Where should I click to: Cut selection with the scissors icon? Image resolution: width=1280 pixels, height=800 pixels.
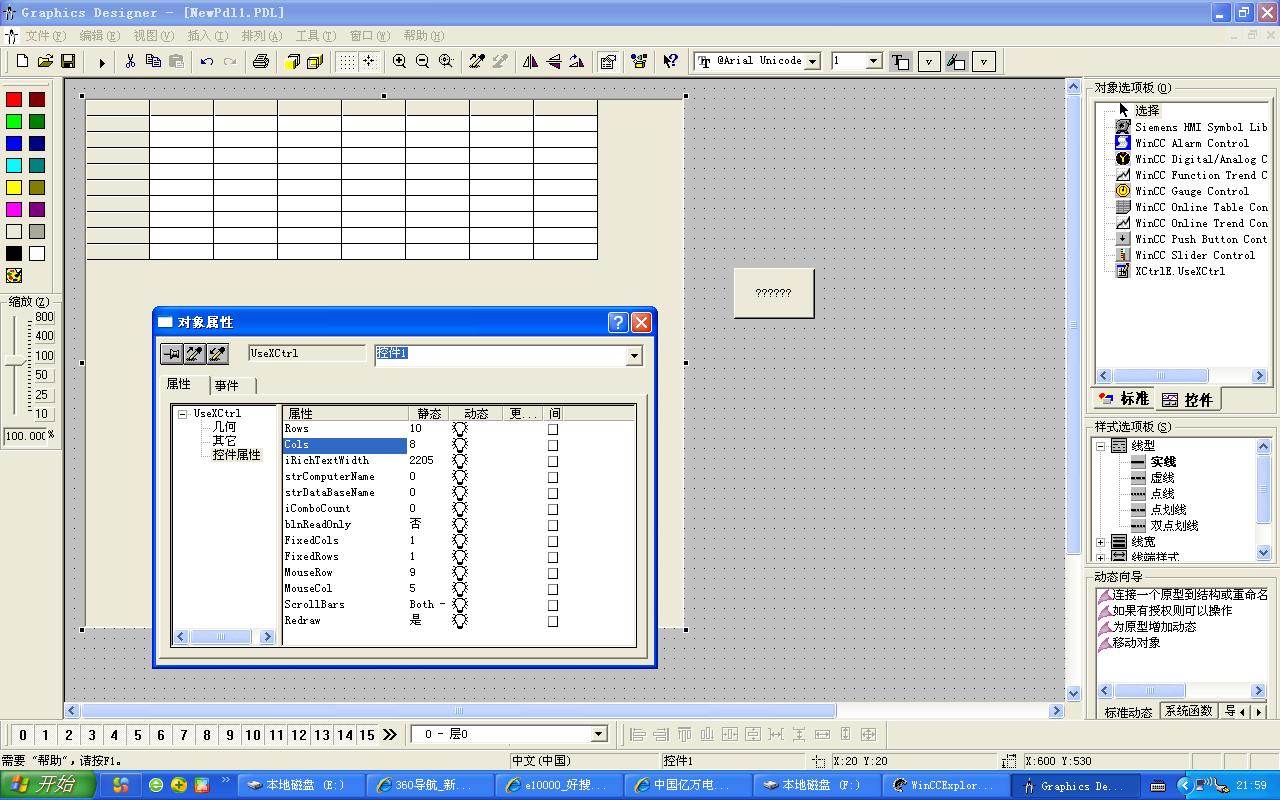point(130,61)
